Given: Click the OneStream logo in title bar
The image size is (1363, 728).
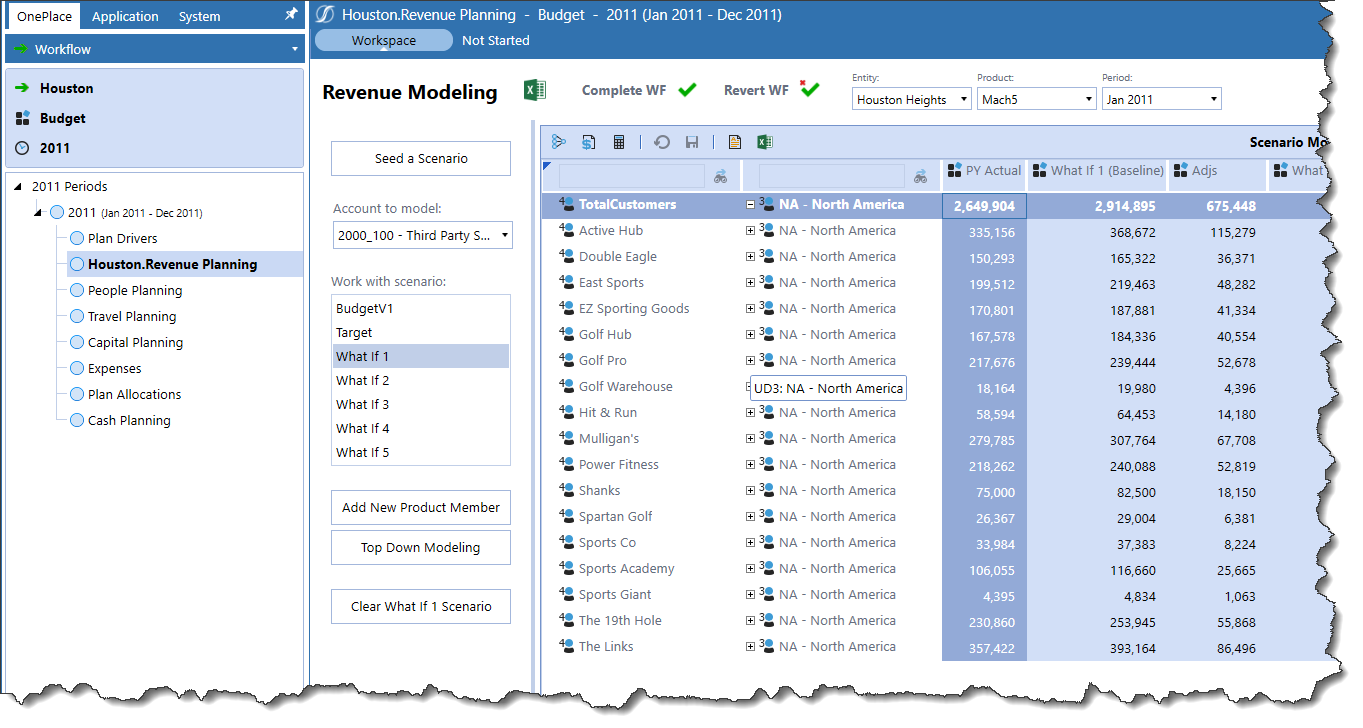Looking at the screenshot, I should point(325,14).
